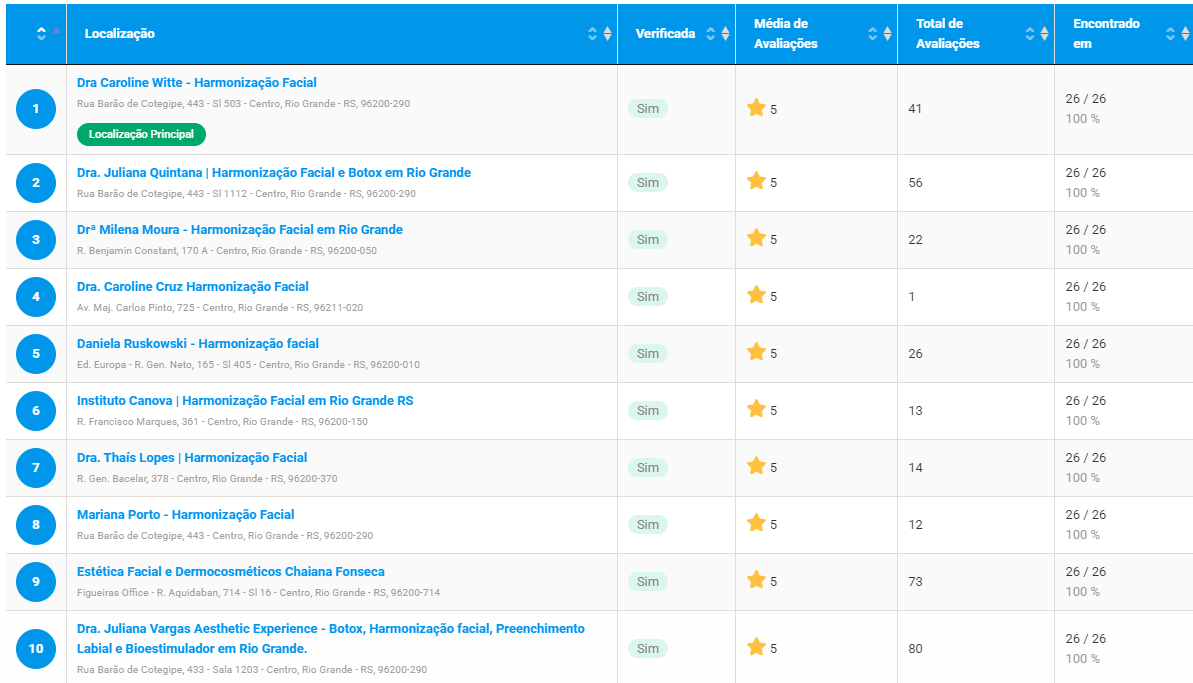Open the Instituto Canova listing link
The width and height of the screenshot is (1193, 683).
(245, 401)
